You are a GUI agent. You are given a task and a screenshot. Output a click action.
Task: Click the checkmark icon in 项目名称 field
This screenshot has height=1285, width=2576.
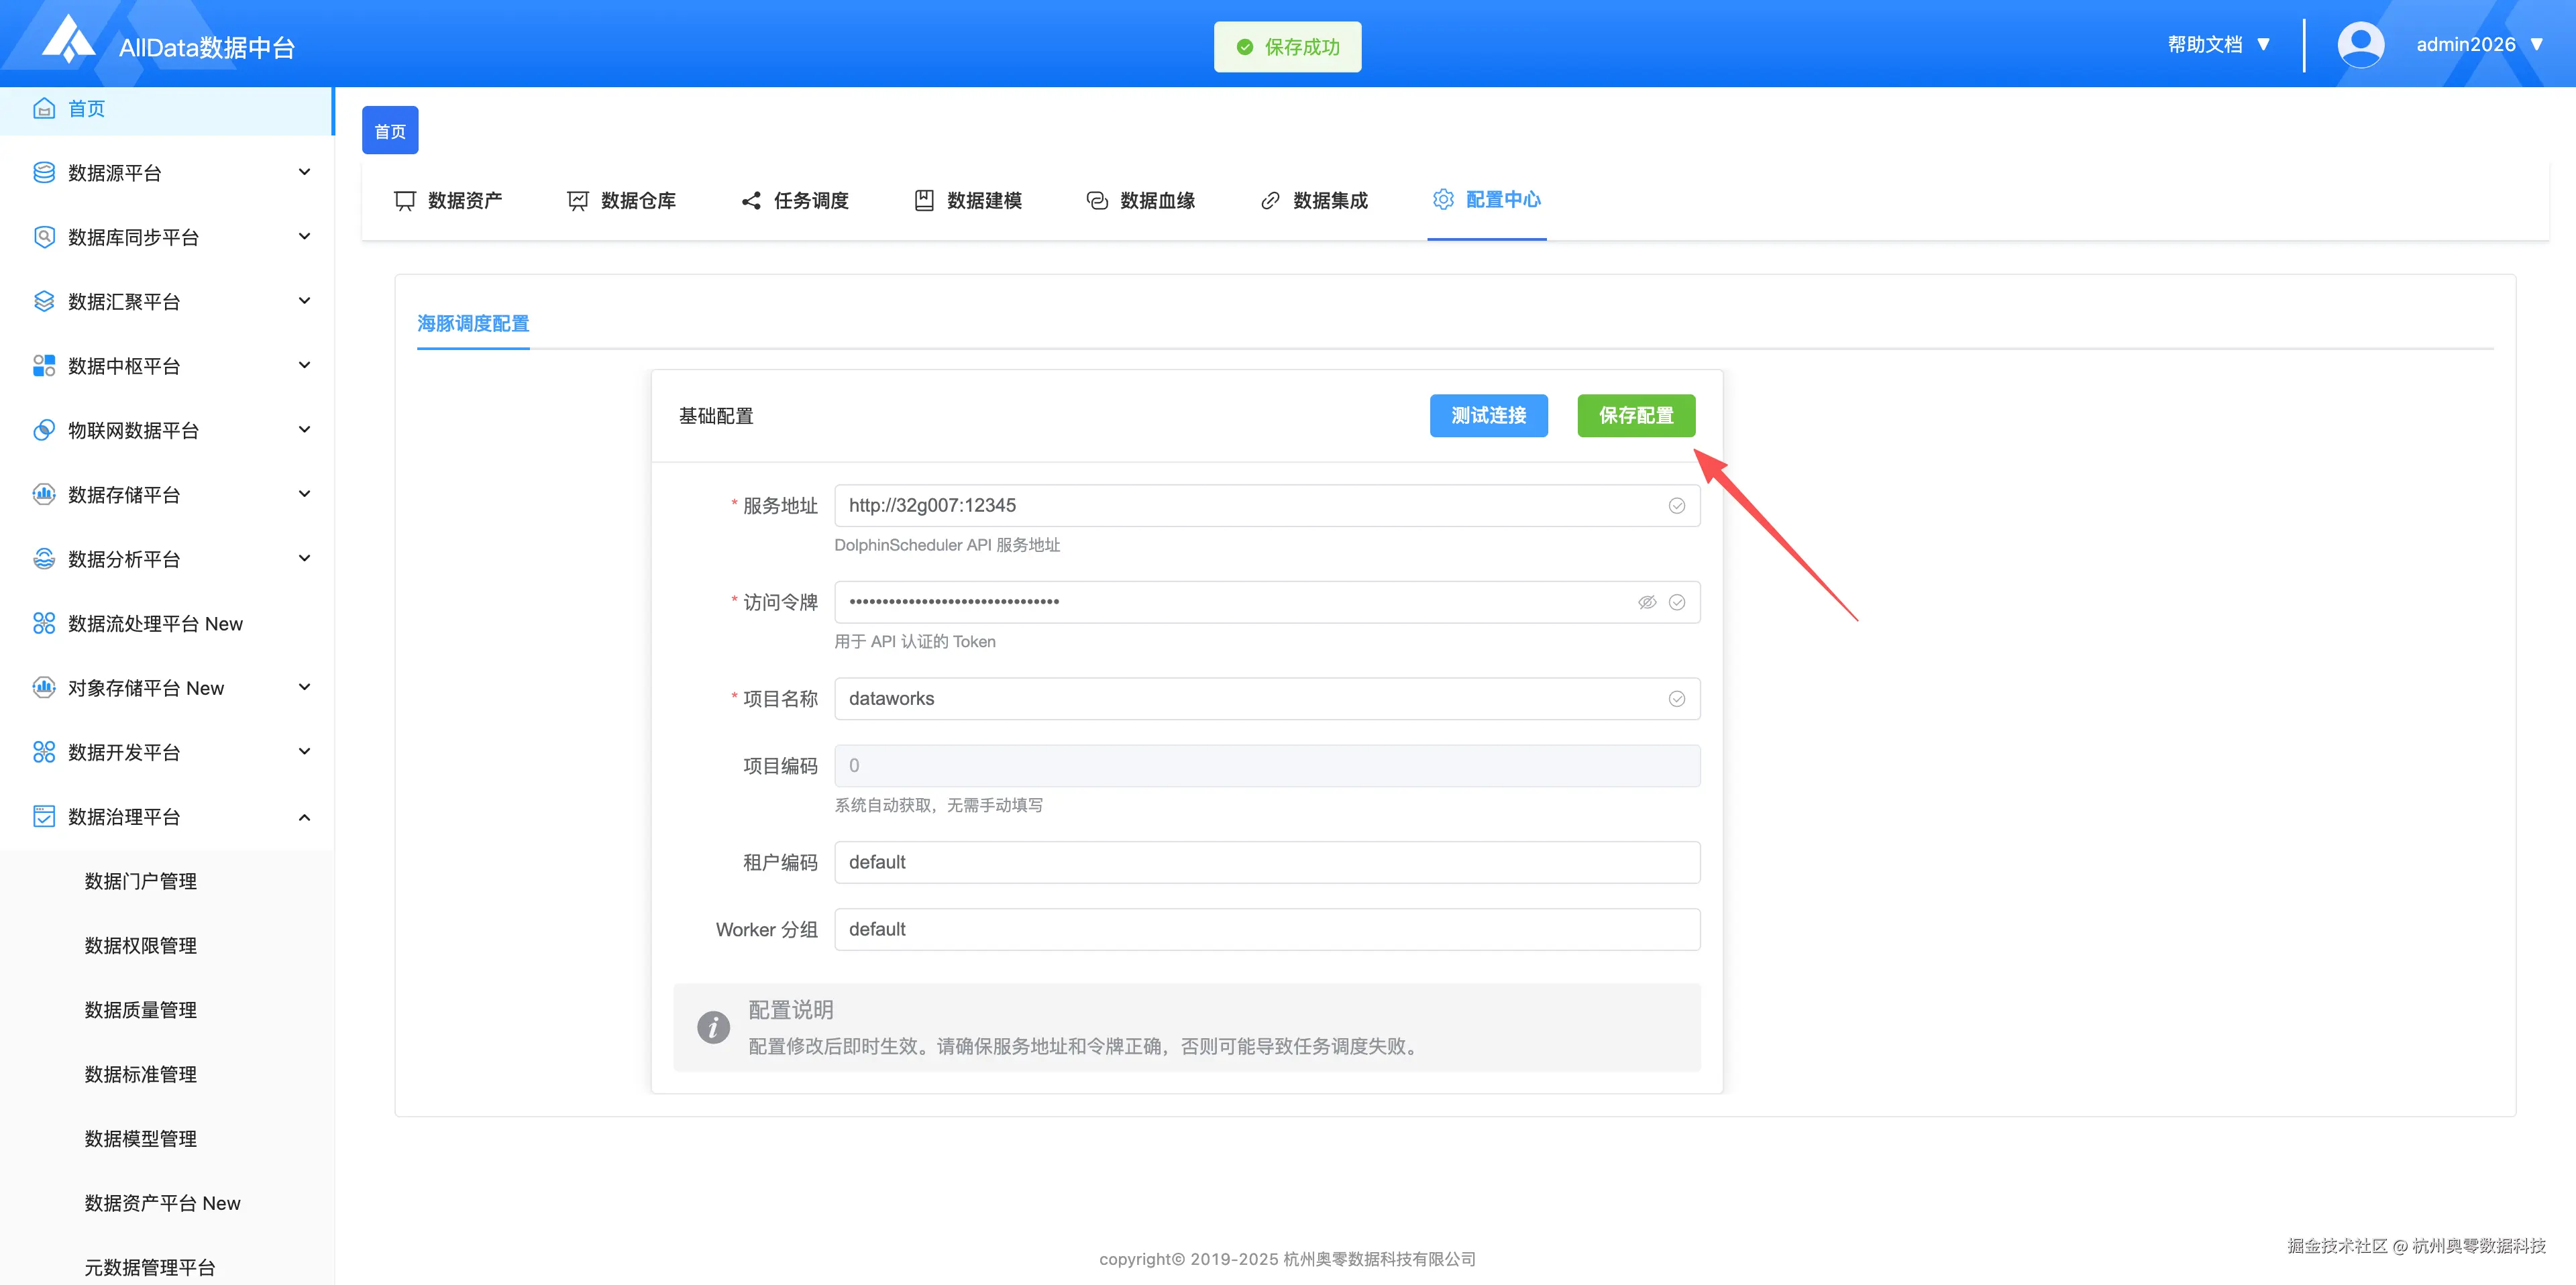1676,698
